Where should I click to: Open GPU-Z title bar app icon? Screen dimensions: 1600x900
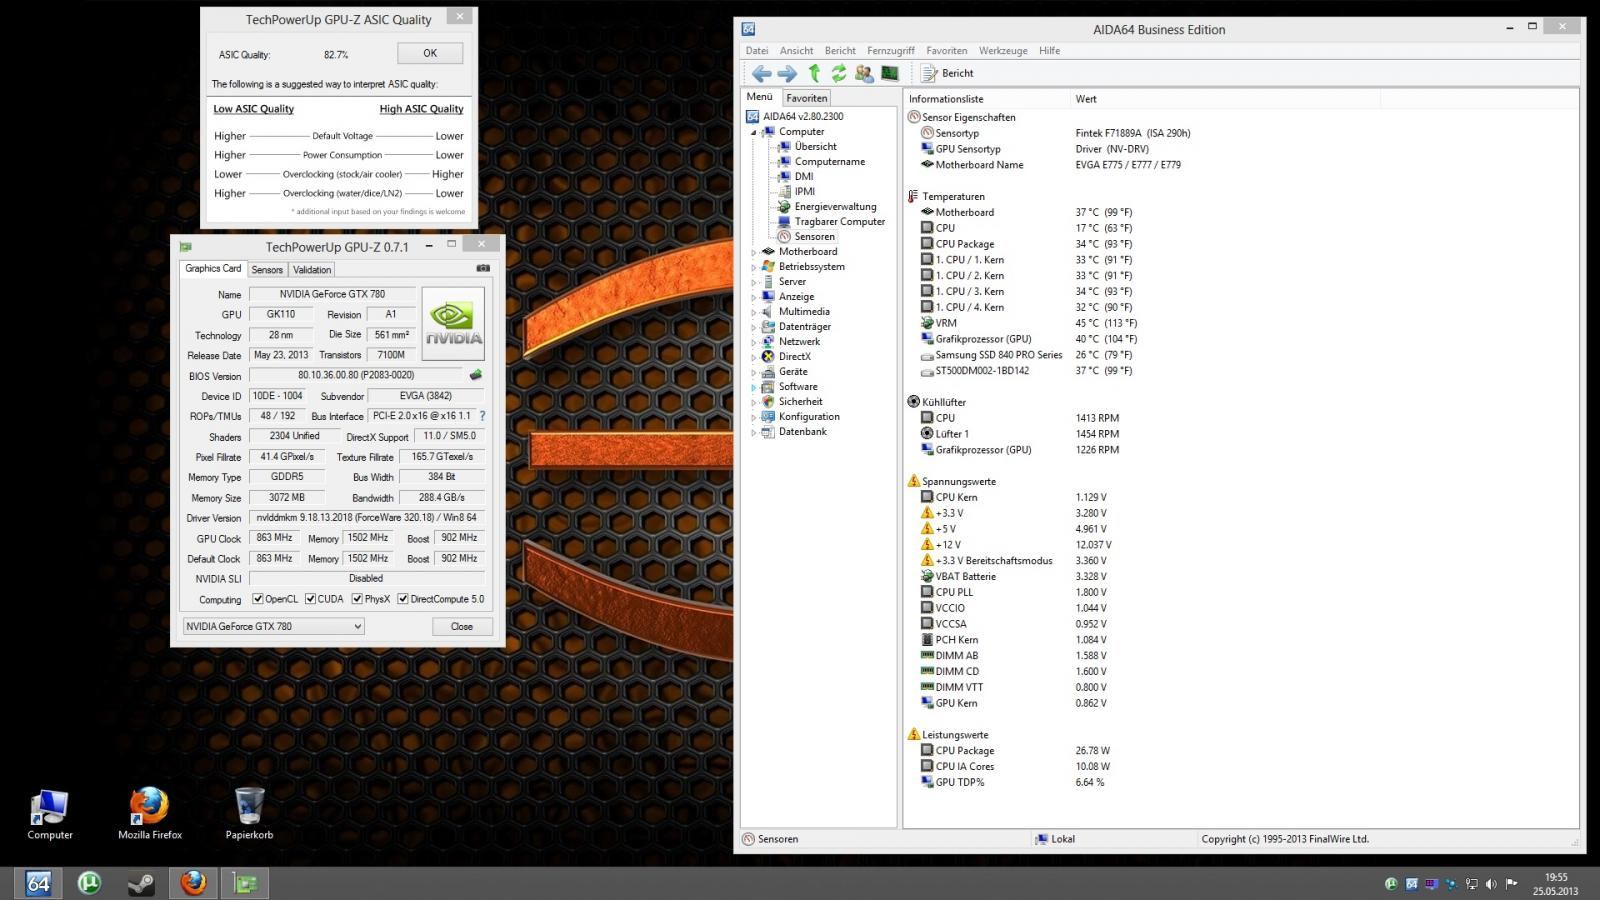185,247
